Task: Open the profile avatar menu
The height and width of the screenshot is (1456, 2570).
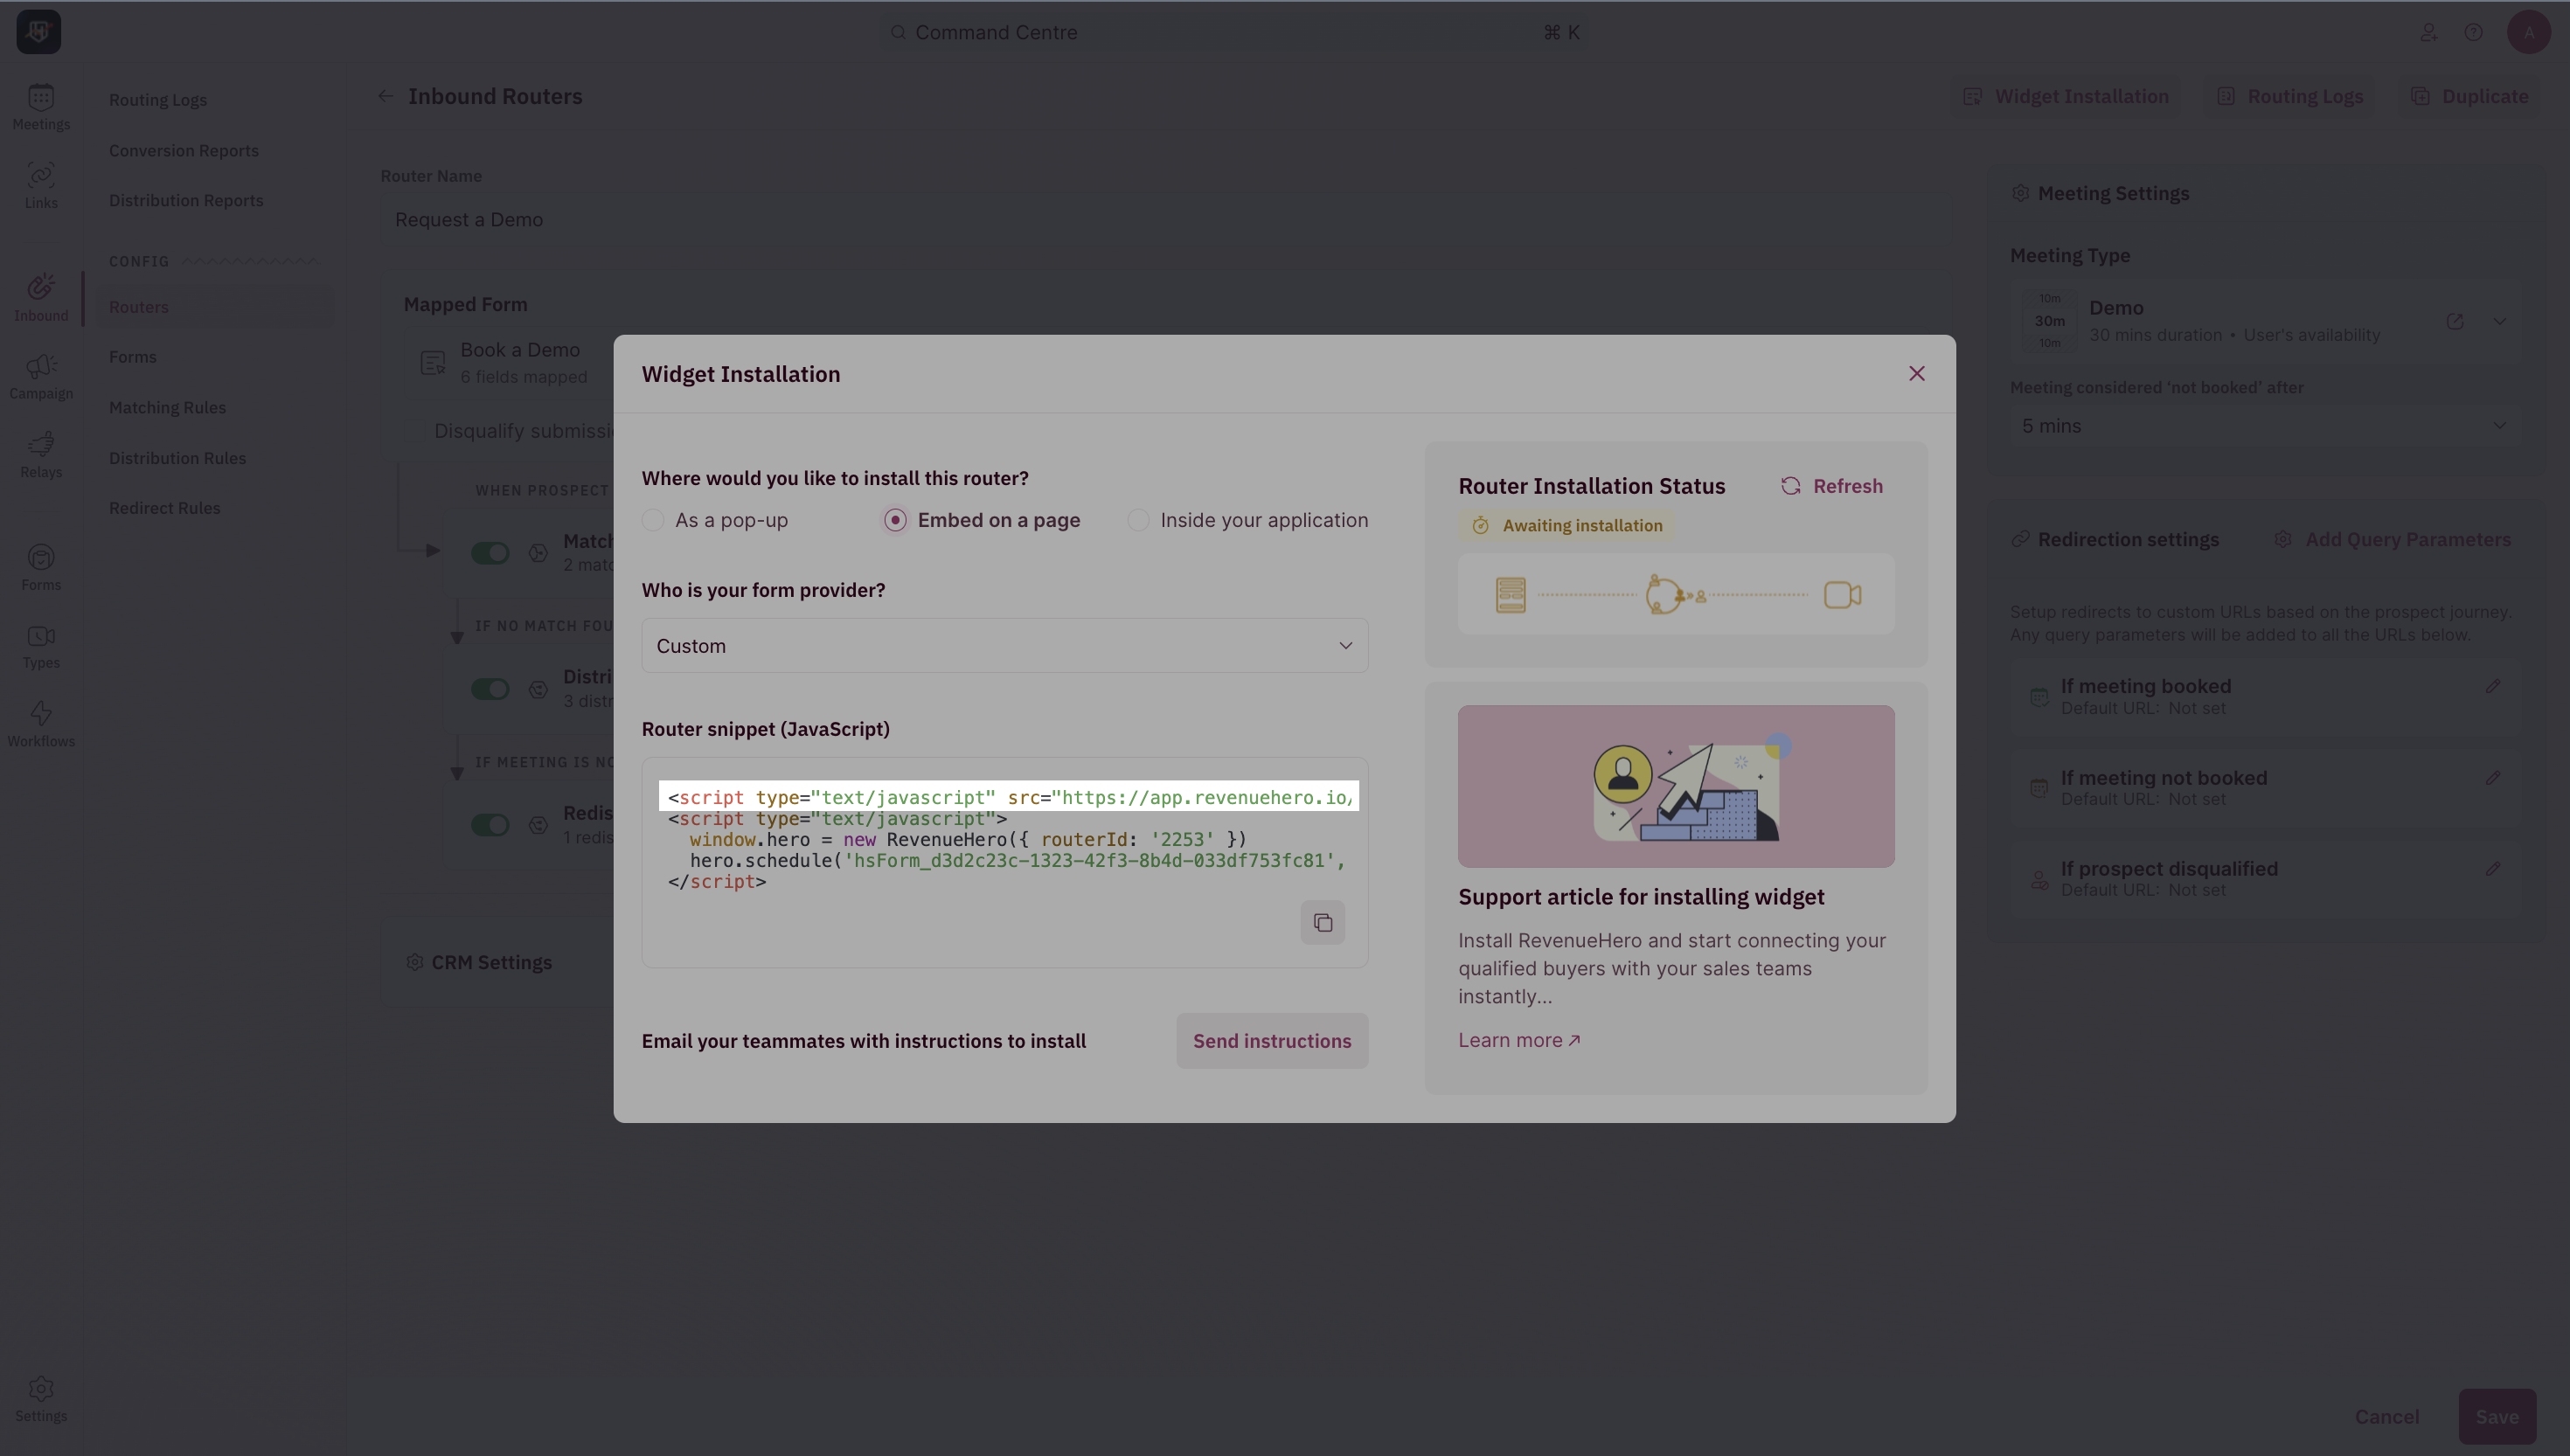Action: 2528,32
